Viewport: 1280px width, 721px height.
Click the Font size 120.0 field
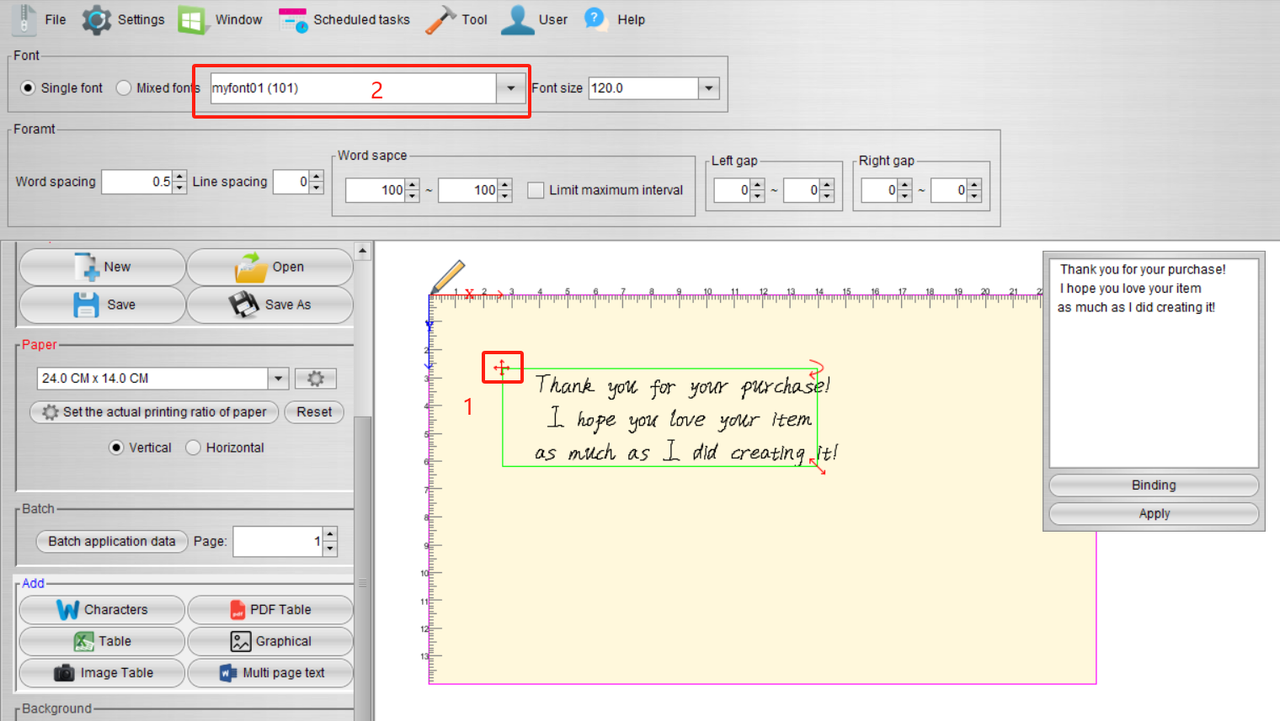point(643,88)
